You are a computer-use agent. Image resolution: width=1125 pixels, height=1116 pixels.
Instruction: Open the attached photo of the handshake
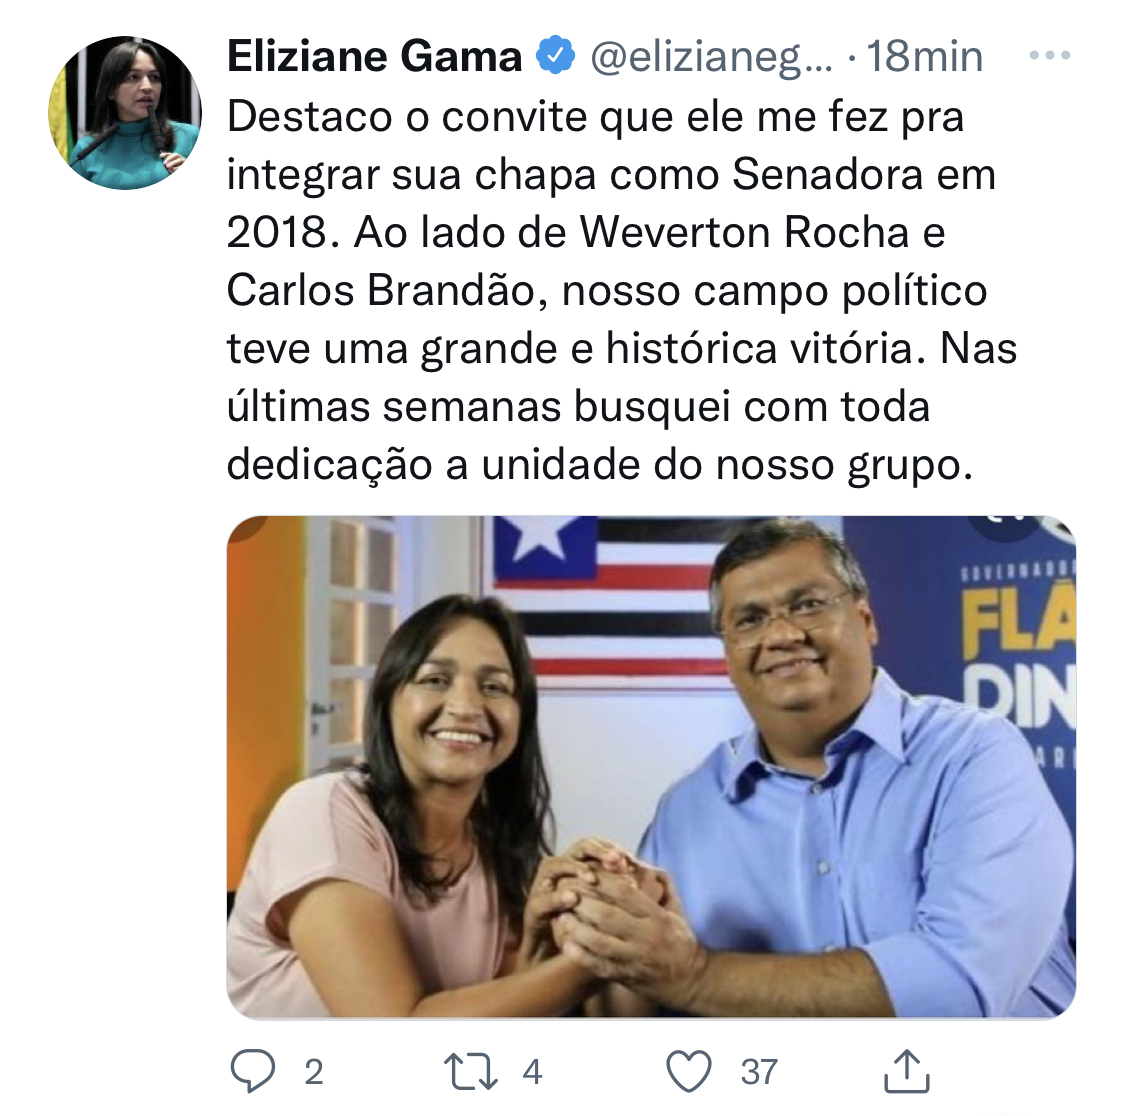[651, 766]
